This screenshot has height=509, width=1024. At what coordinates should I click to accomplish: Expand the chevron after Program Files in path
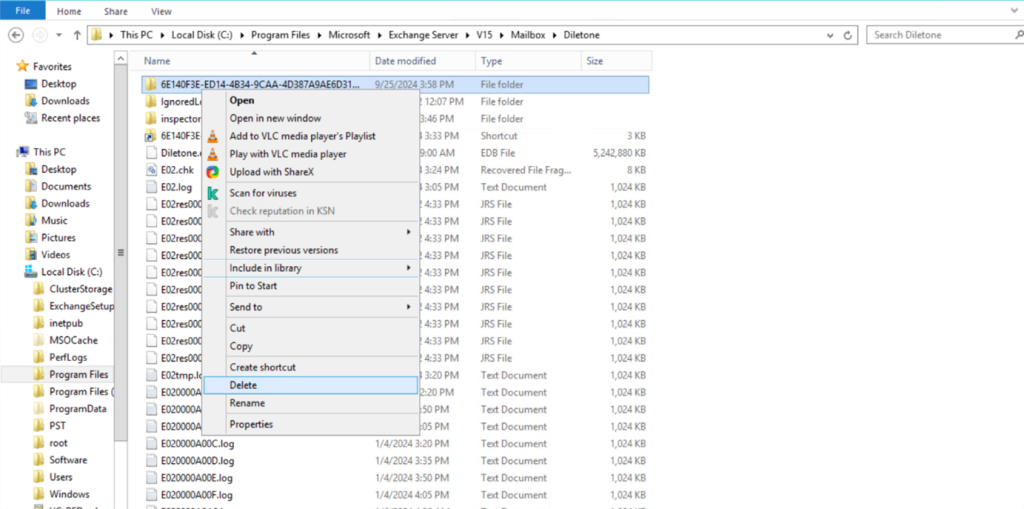(x=321, y=35)
